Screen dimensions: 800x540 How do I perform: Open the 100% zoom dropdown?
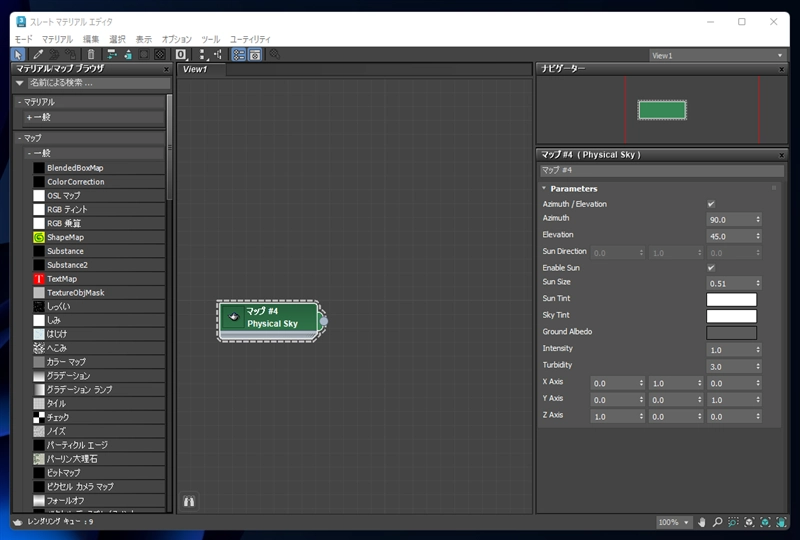(x=674, y=522)
